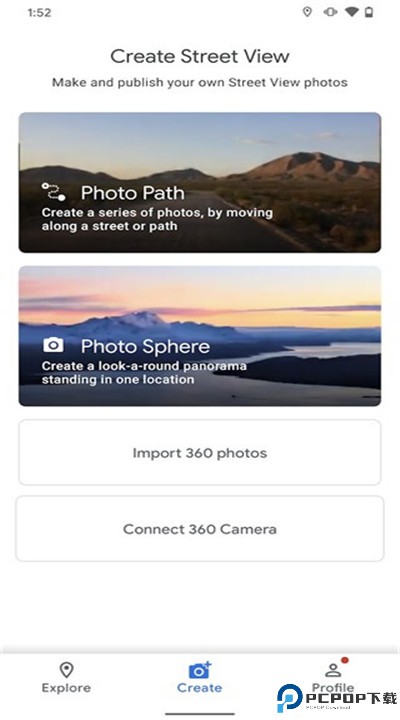Tap the red notification dot on Profile
The image size is (400, 720).
click(x=344, y=660)
